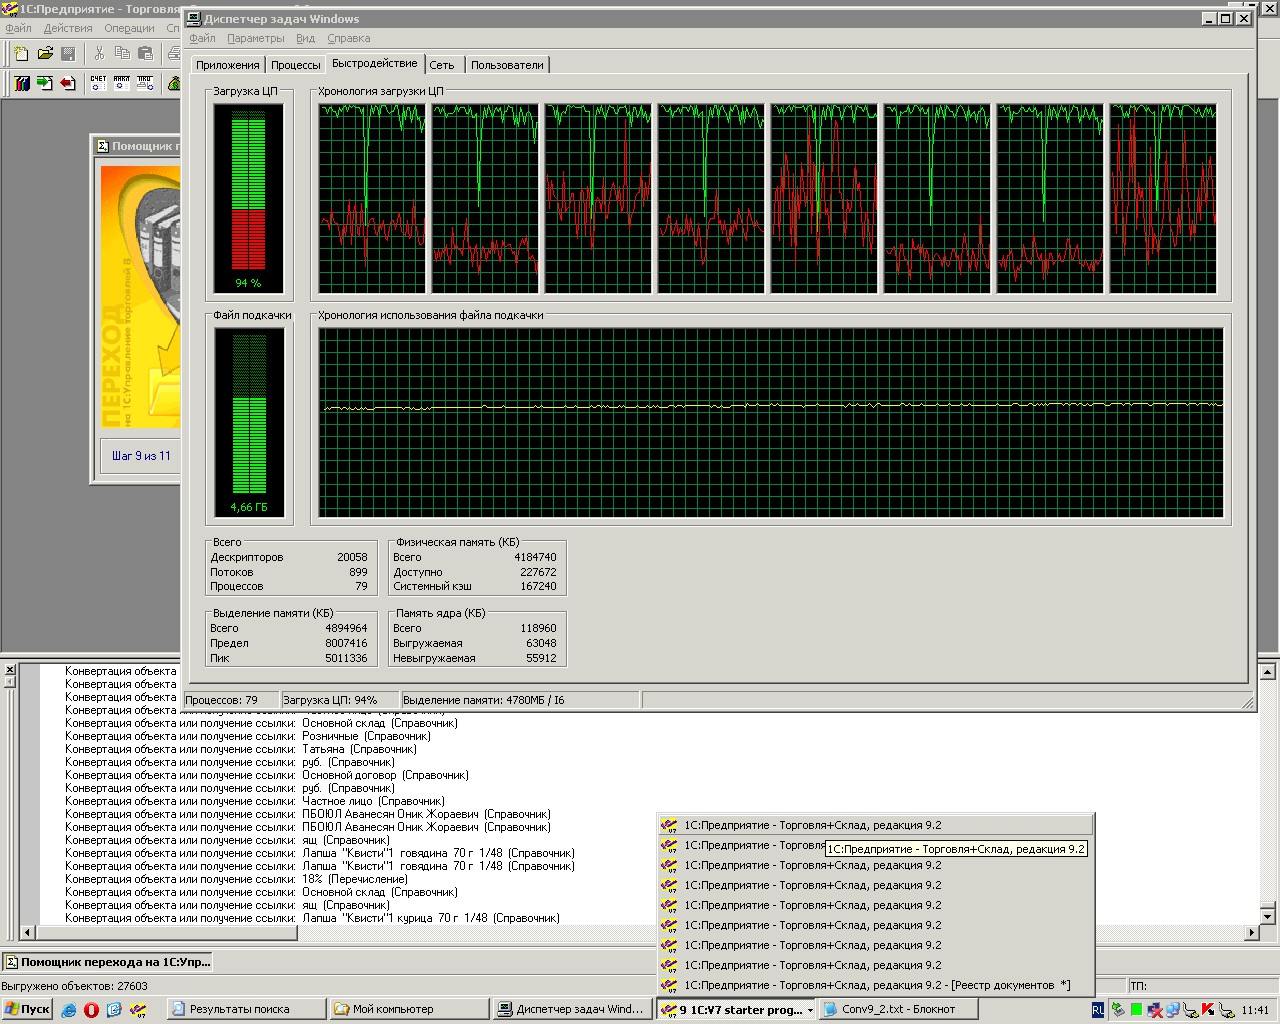Click the red arrow document icon
Viewport: 1280px width, 1024px height.
(x=68, y=84)
